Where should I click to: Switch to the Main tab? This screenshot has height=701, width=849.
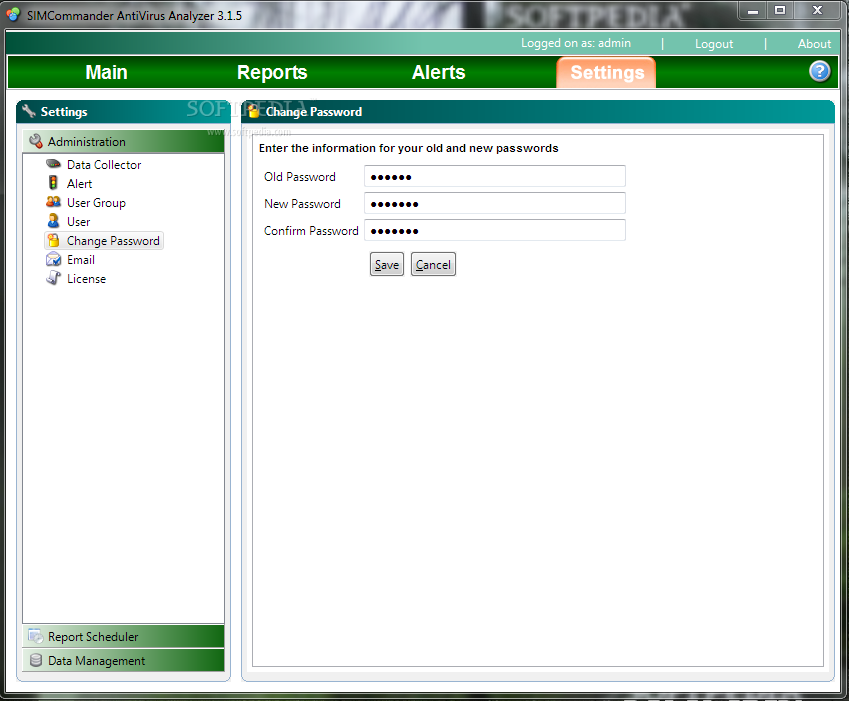(x=107, y=72)
